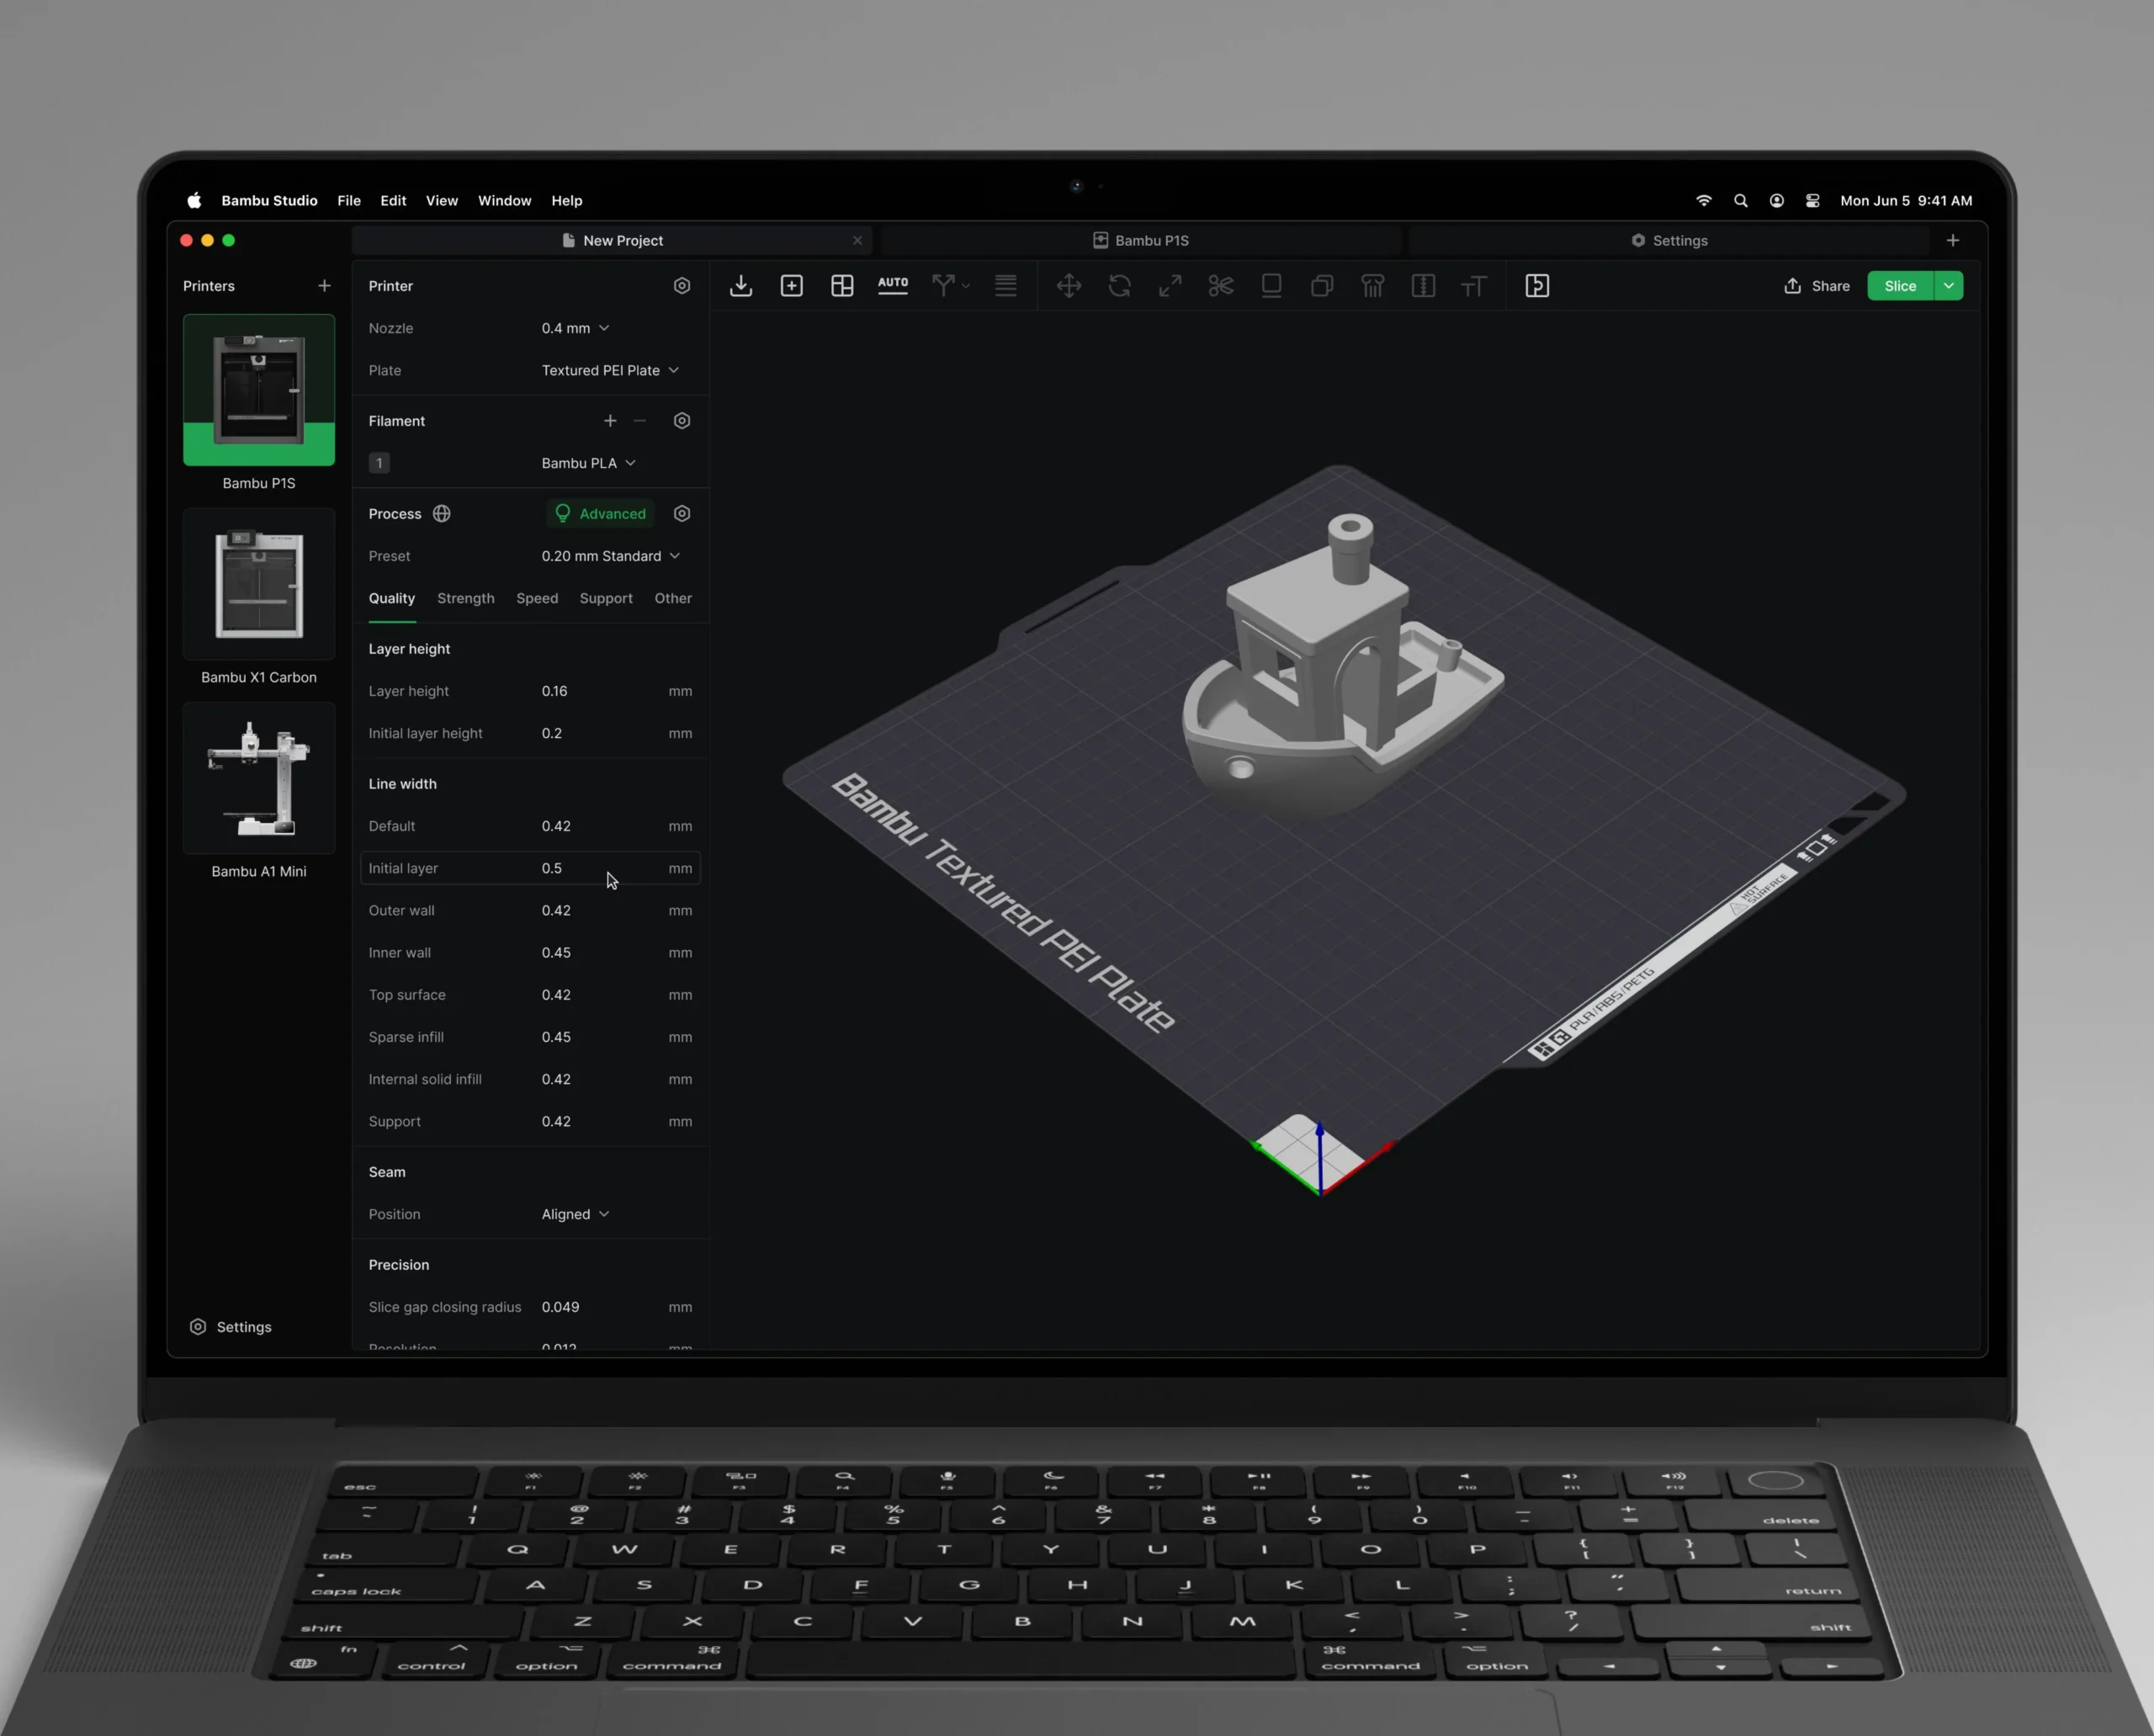Screen dimensions: 2154x1736
Task: Remove a filament with the minus icon
Action: pos(640,421)
